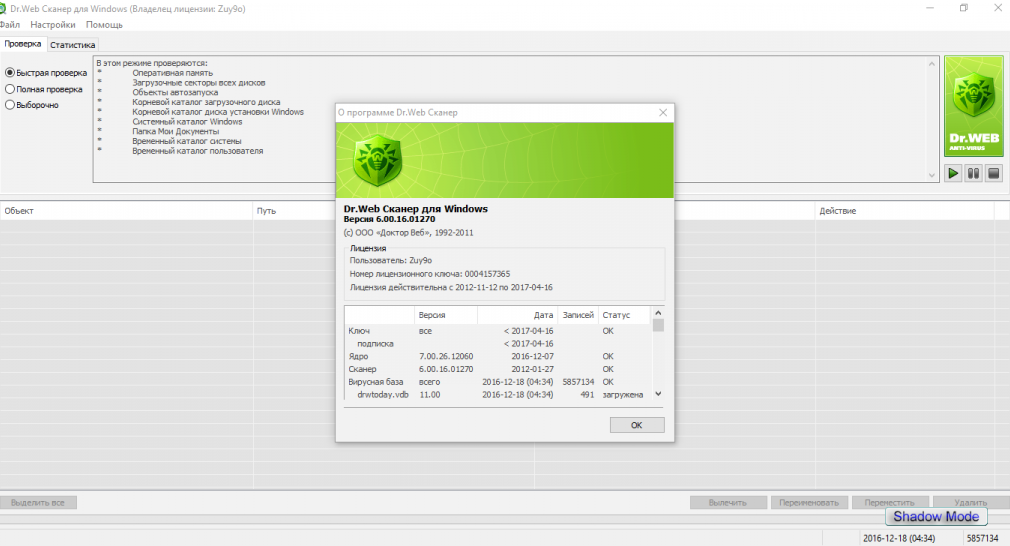Start scan with green play button
Viewport: 1010px width, 546px height.
953,173
